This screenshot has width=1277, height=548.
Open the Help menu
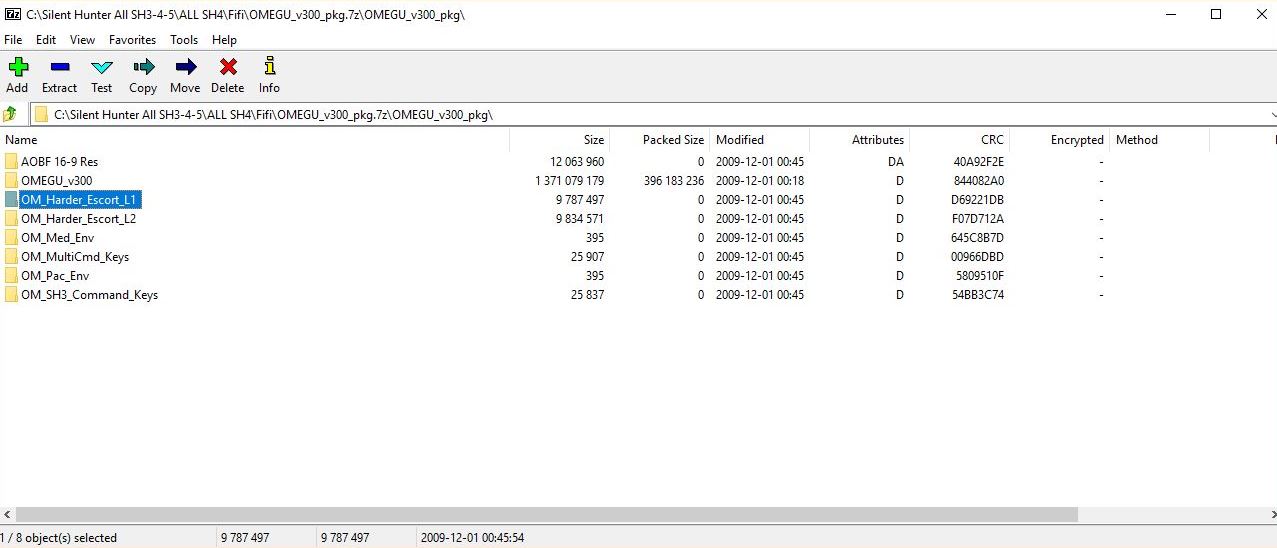pos(225,40)
